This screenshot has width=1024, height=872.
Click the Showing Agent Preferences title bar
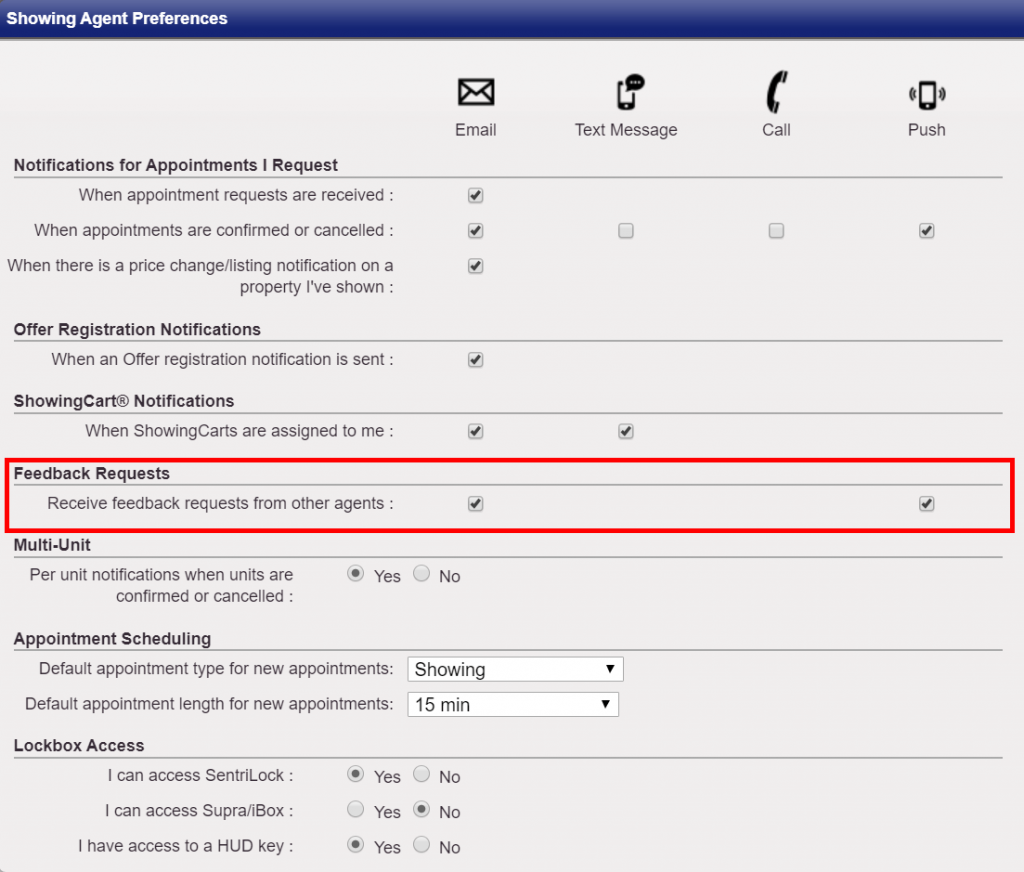pos(512,19)
